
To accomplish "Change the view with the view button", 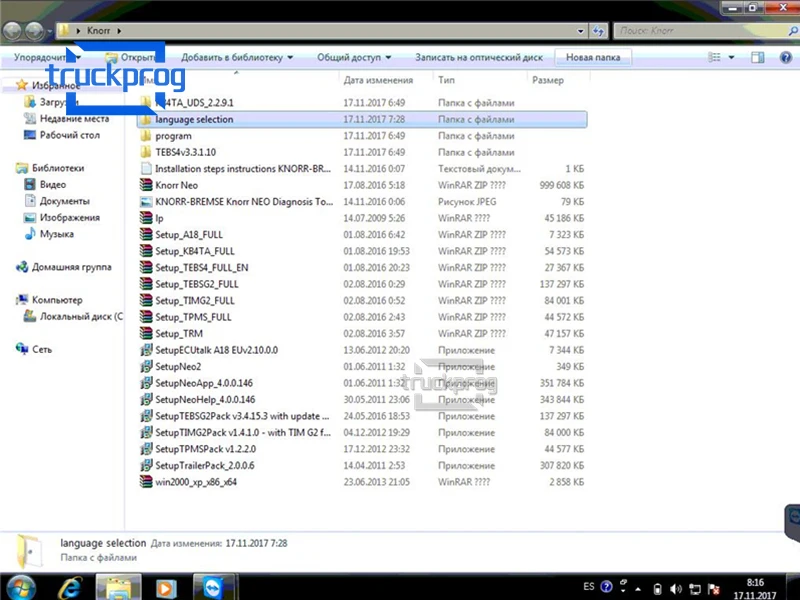I will [714, 57].
